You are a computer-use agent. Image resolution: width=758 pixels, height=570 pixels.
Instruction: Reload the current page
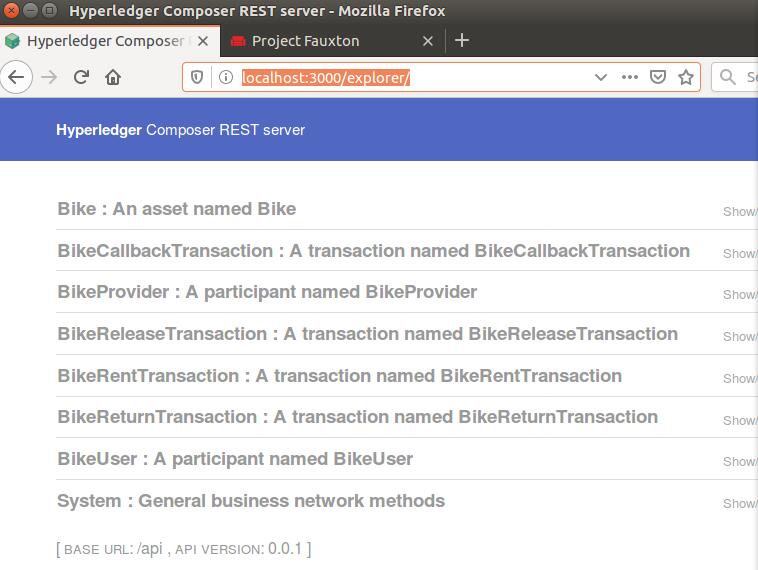point(81,77)
